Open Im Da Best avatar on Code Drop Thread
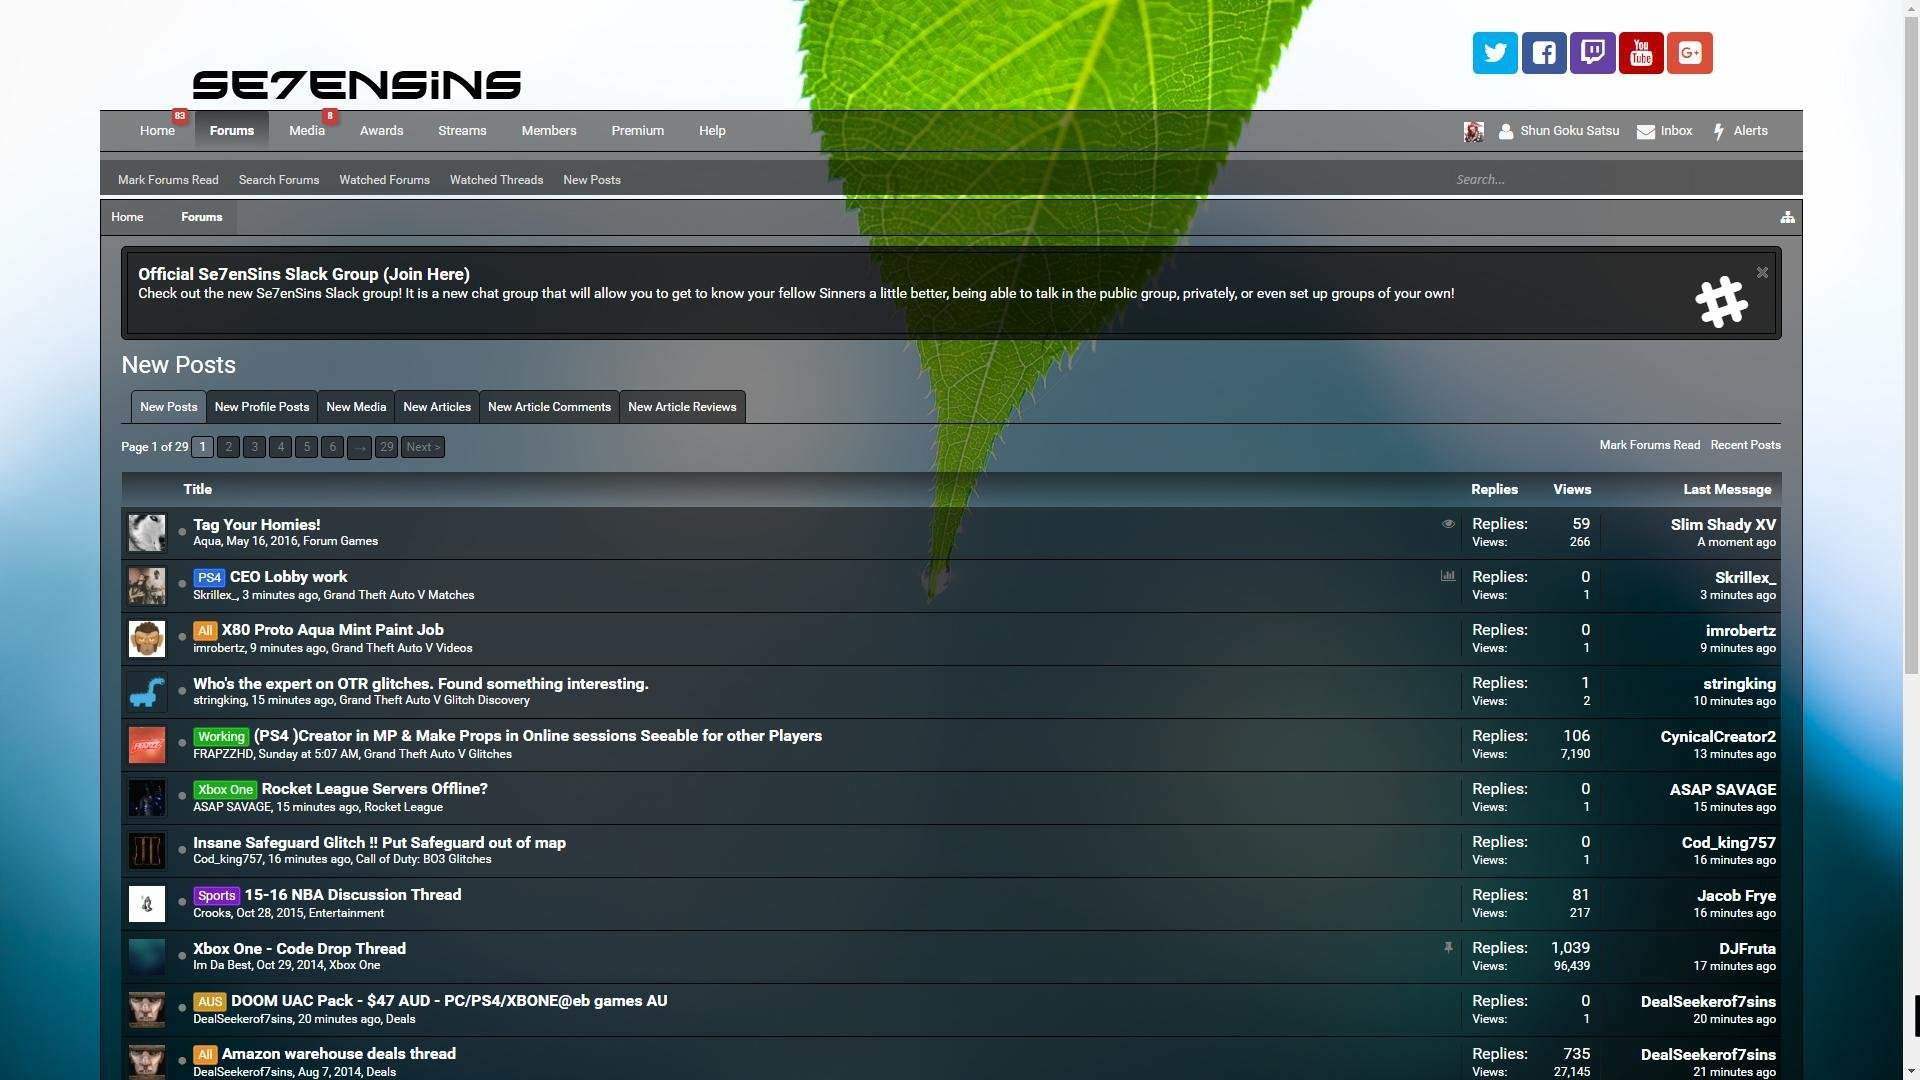The image size is (1920, 1080). click(147, 957)
